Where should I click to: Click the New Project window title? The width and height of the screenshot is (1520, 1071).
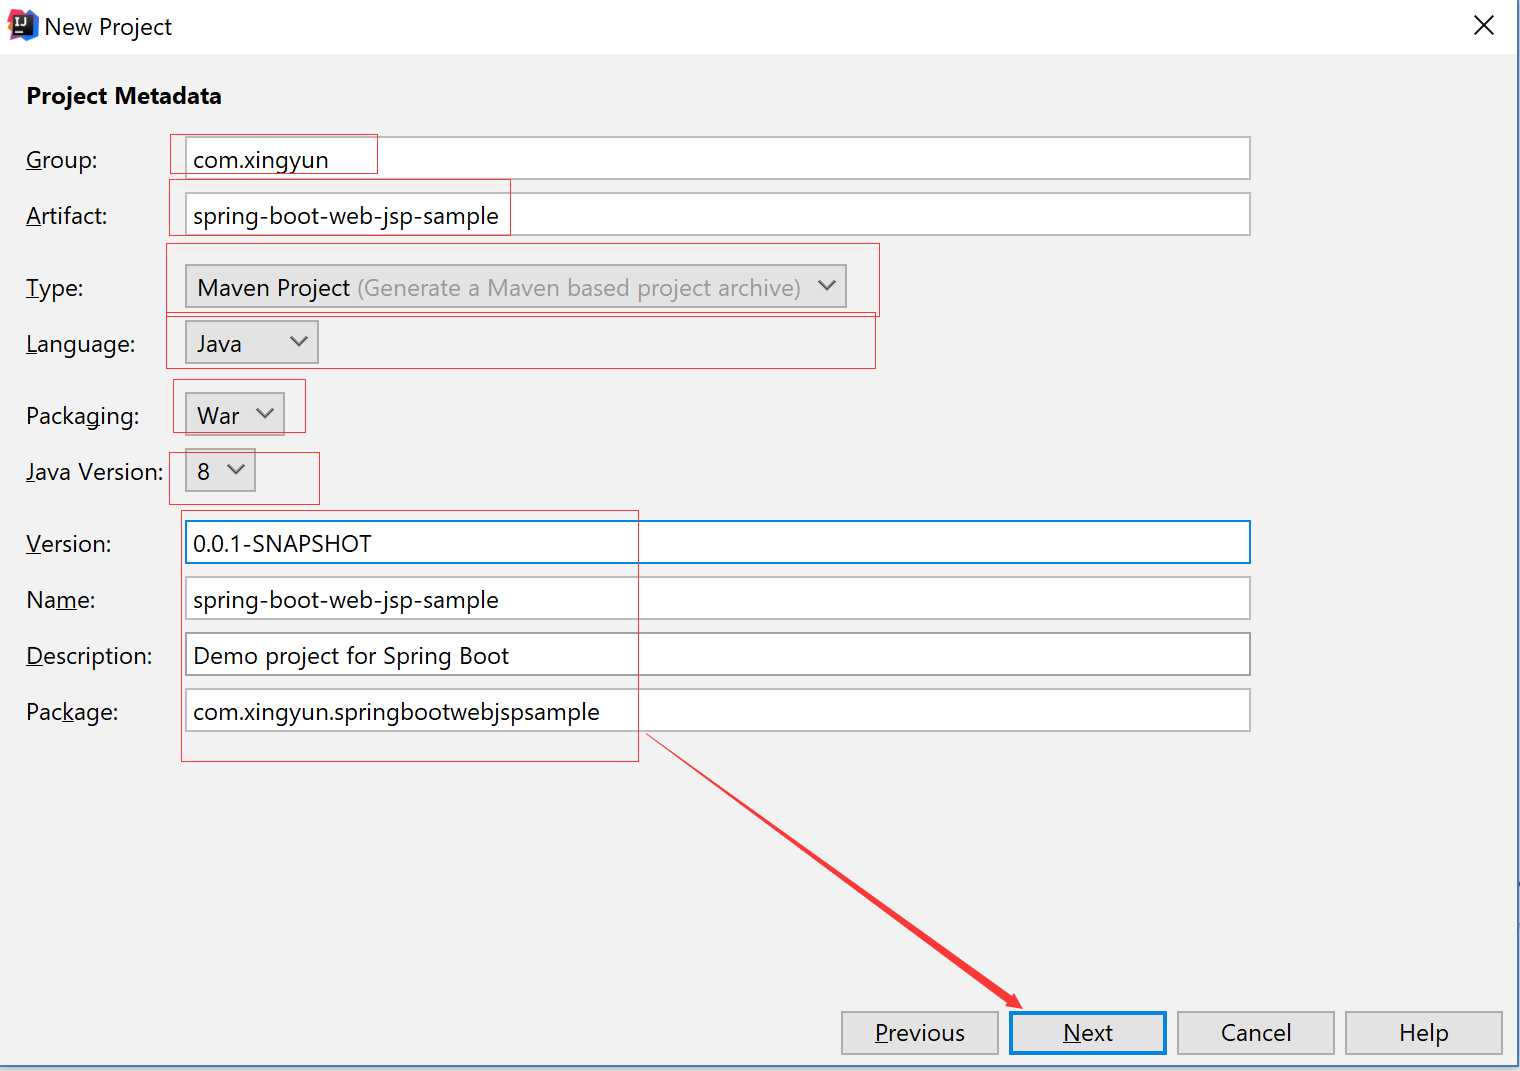point(108,27)
